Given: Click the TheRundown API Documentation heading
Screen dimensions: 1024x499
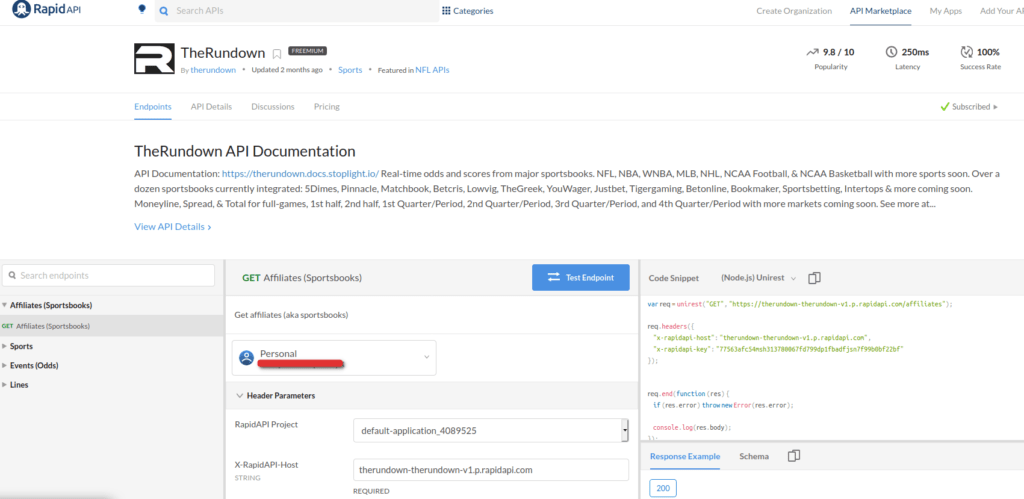Looking at the screenshot, I should 245,152.
